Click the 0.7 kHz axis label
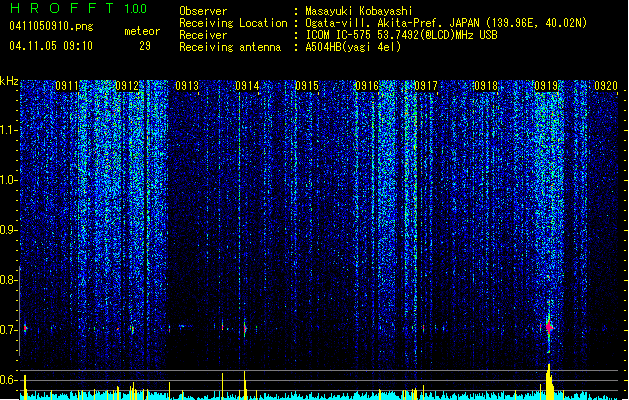 [8, 330]
